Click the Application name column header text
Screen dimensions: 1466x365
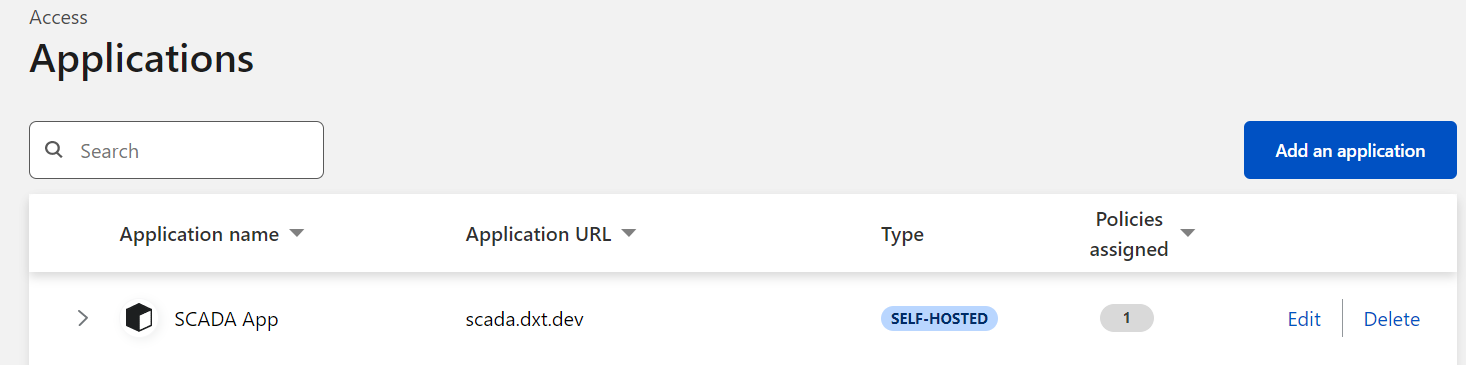(199, 234)
